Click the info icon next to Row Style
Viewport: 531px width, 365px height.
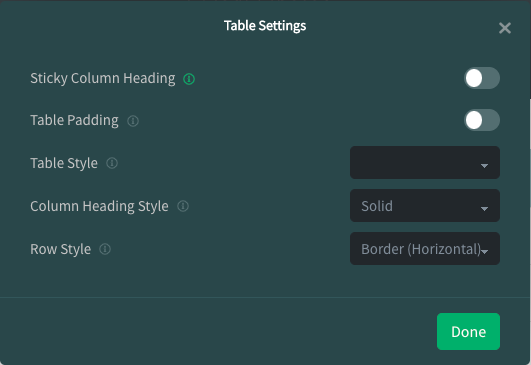[x=105, y=249]
